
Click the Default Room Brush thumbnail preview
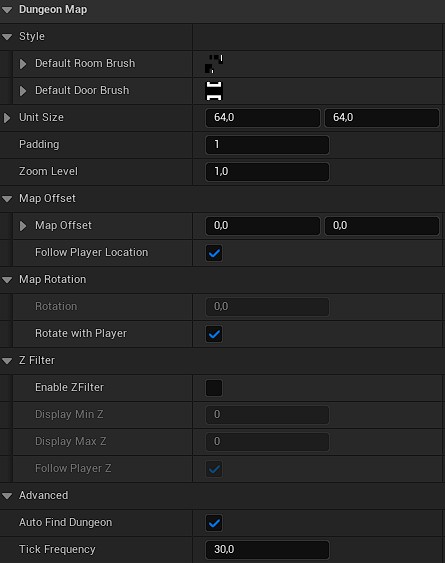214,64
